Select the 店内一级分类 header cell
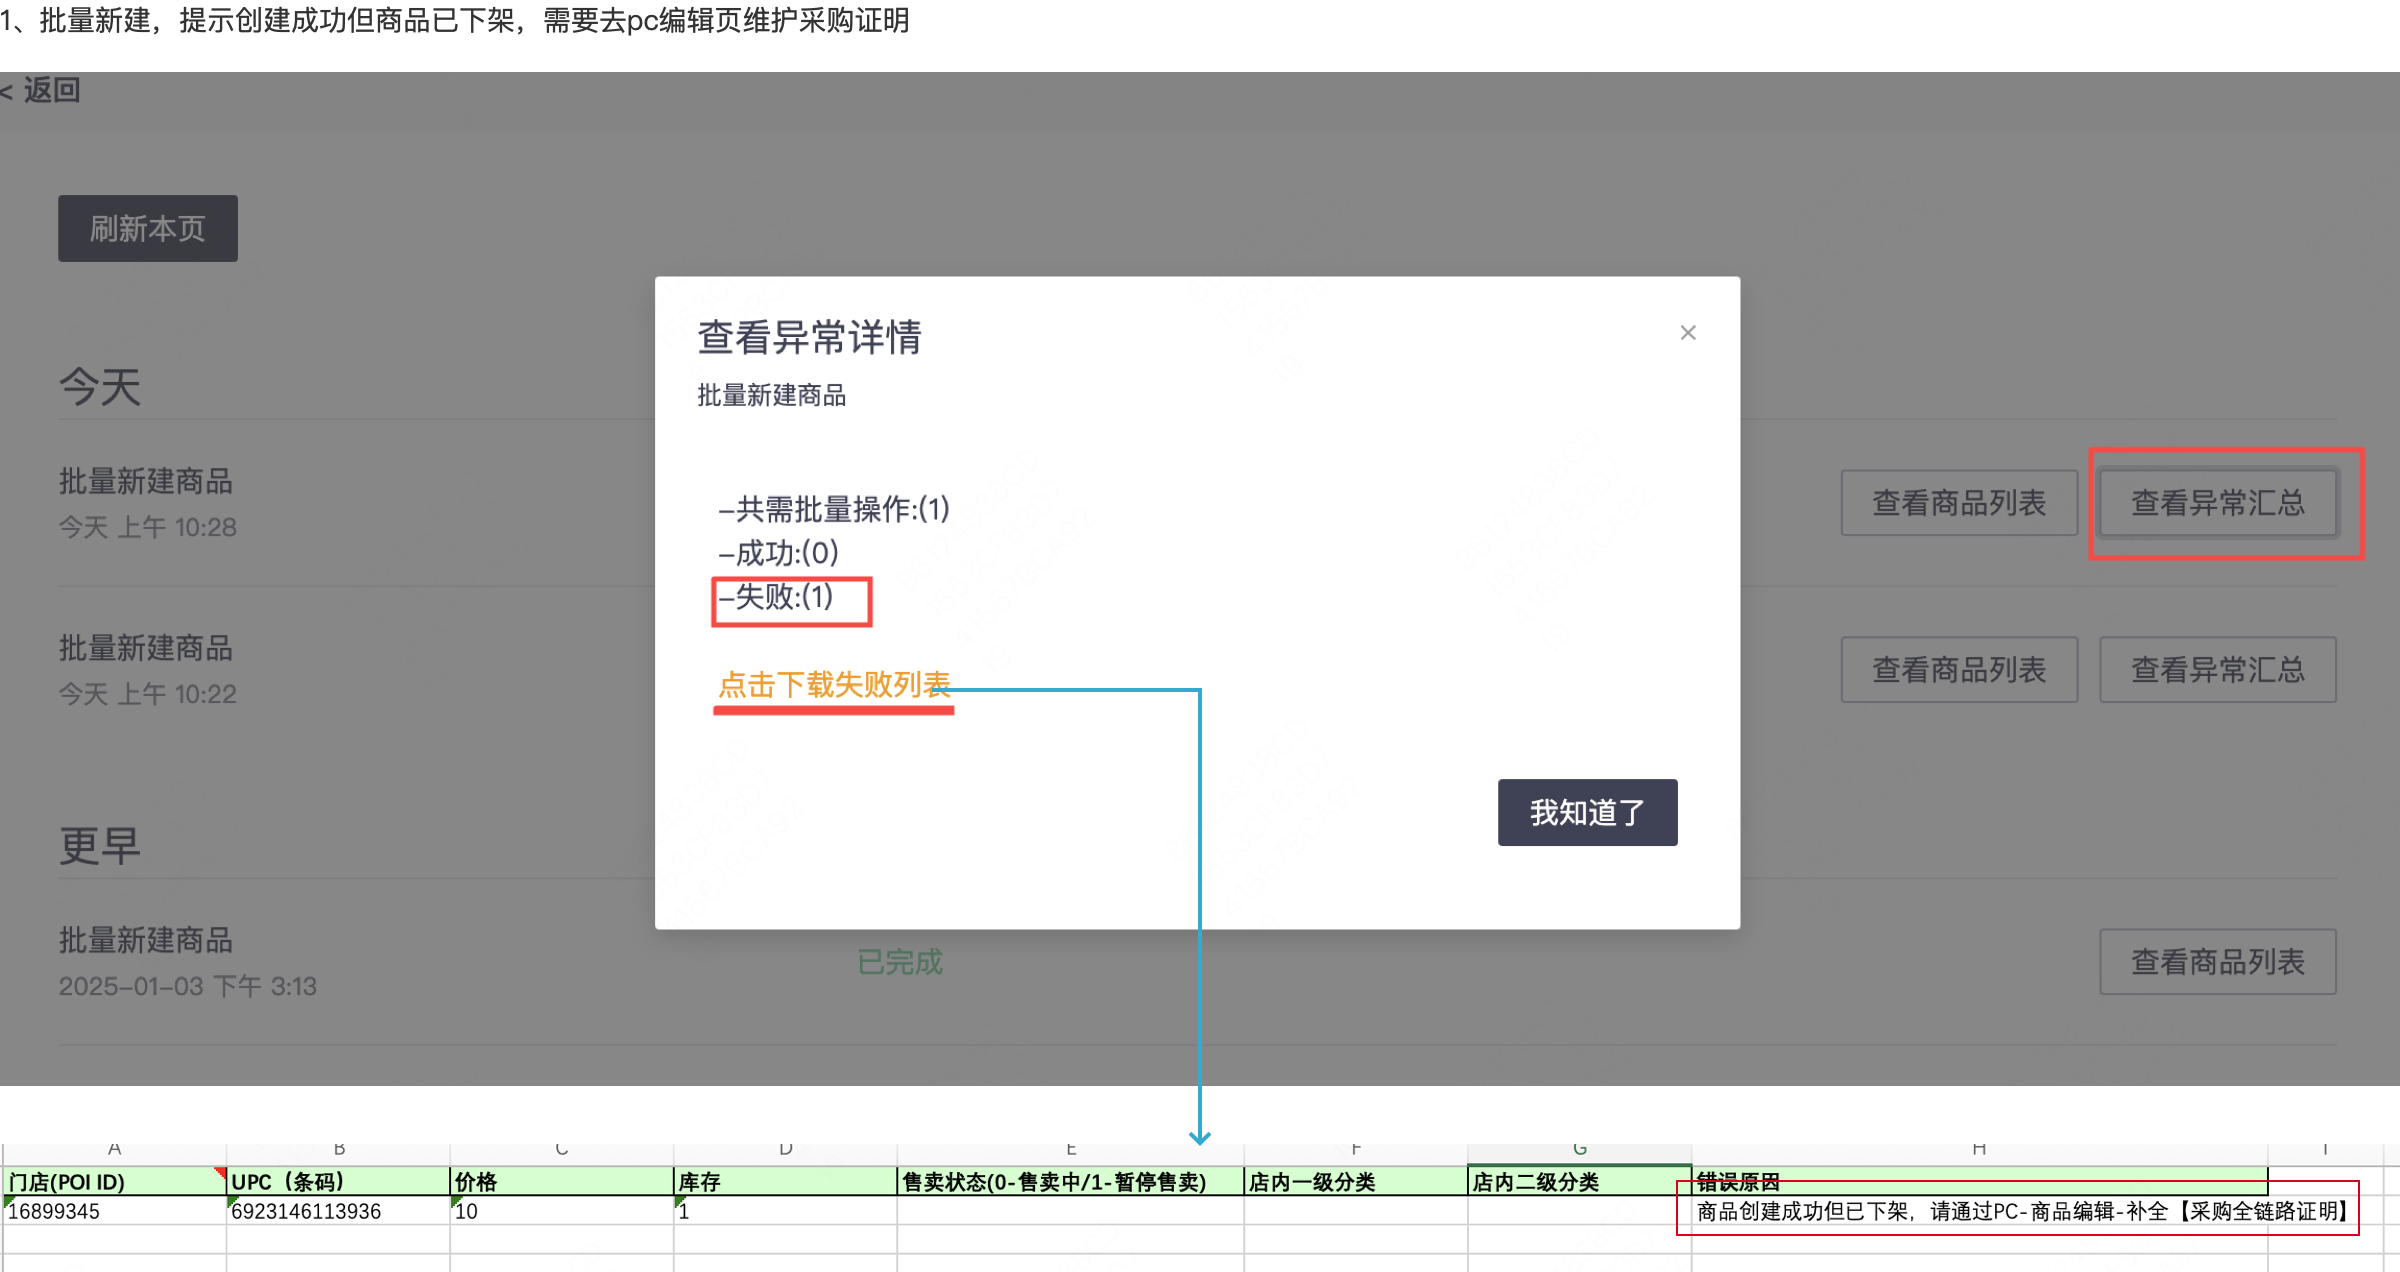 [x=1355, y=1182]
